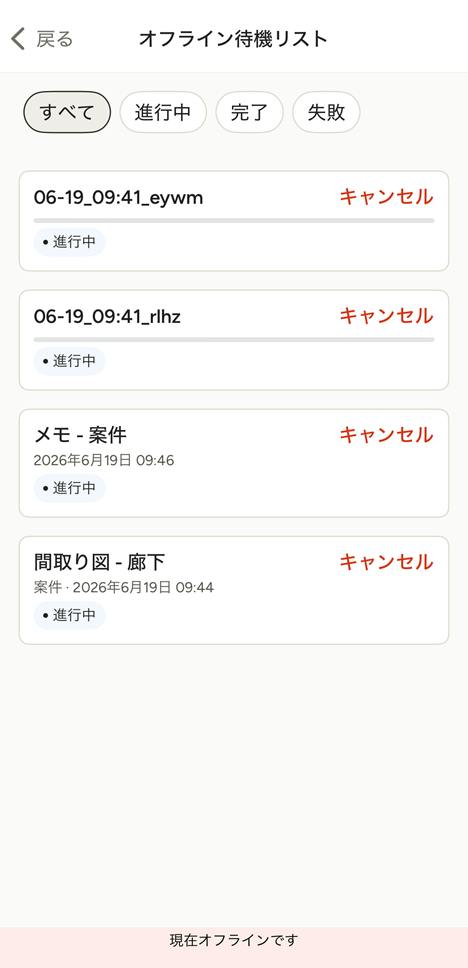Cancel the 間取り図 - 廊下 item
Viewport: 468px width, 968px height.
(387, 562)
